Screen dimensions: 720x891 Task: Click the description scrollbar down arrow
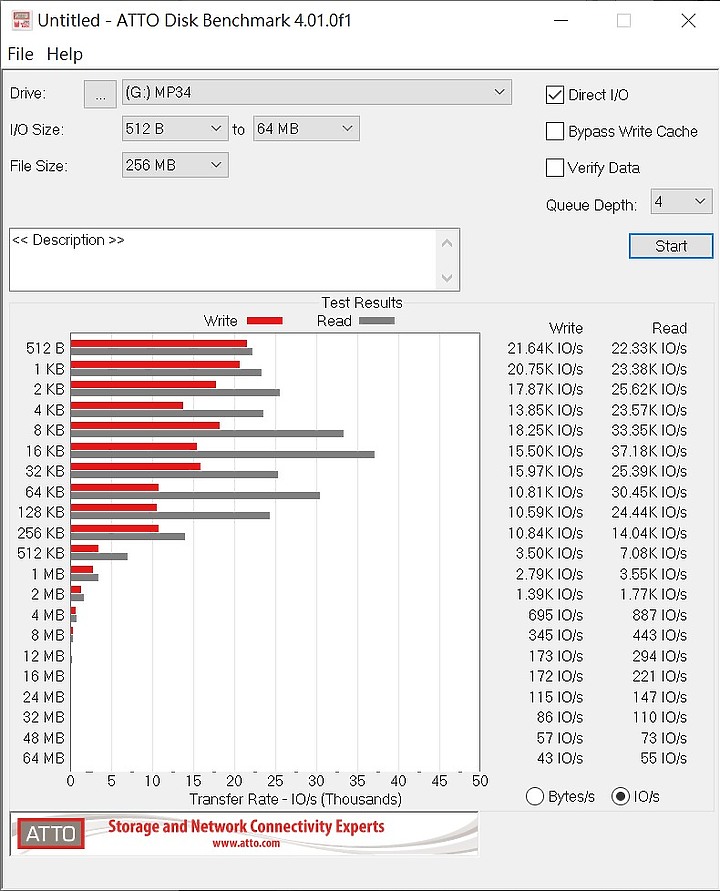(x=447, y=277)
